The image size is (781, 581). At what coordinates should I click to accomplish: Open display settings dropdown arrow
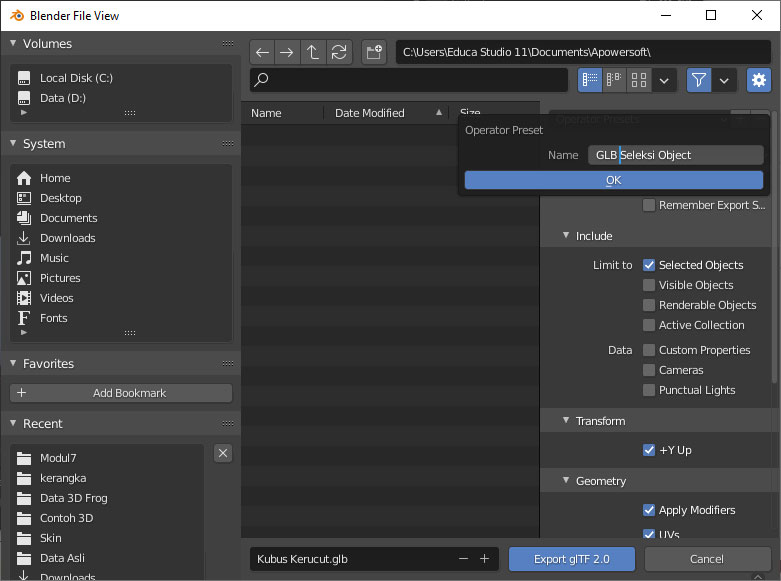coord(664,80)
